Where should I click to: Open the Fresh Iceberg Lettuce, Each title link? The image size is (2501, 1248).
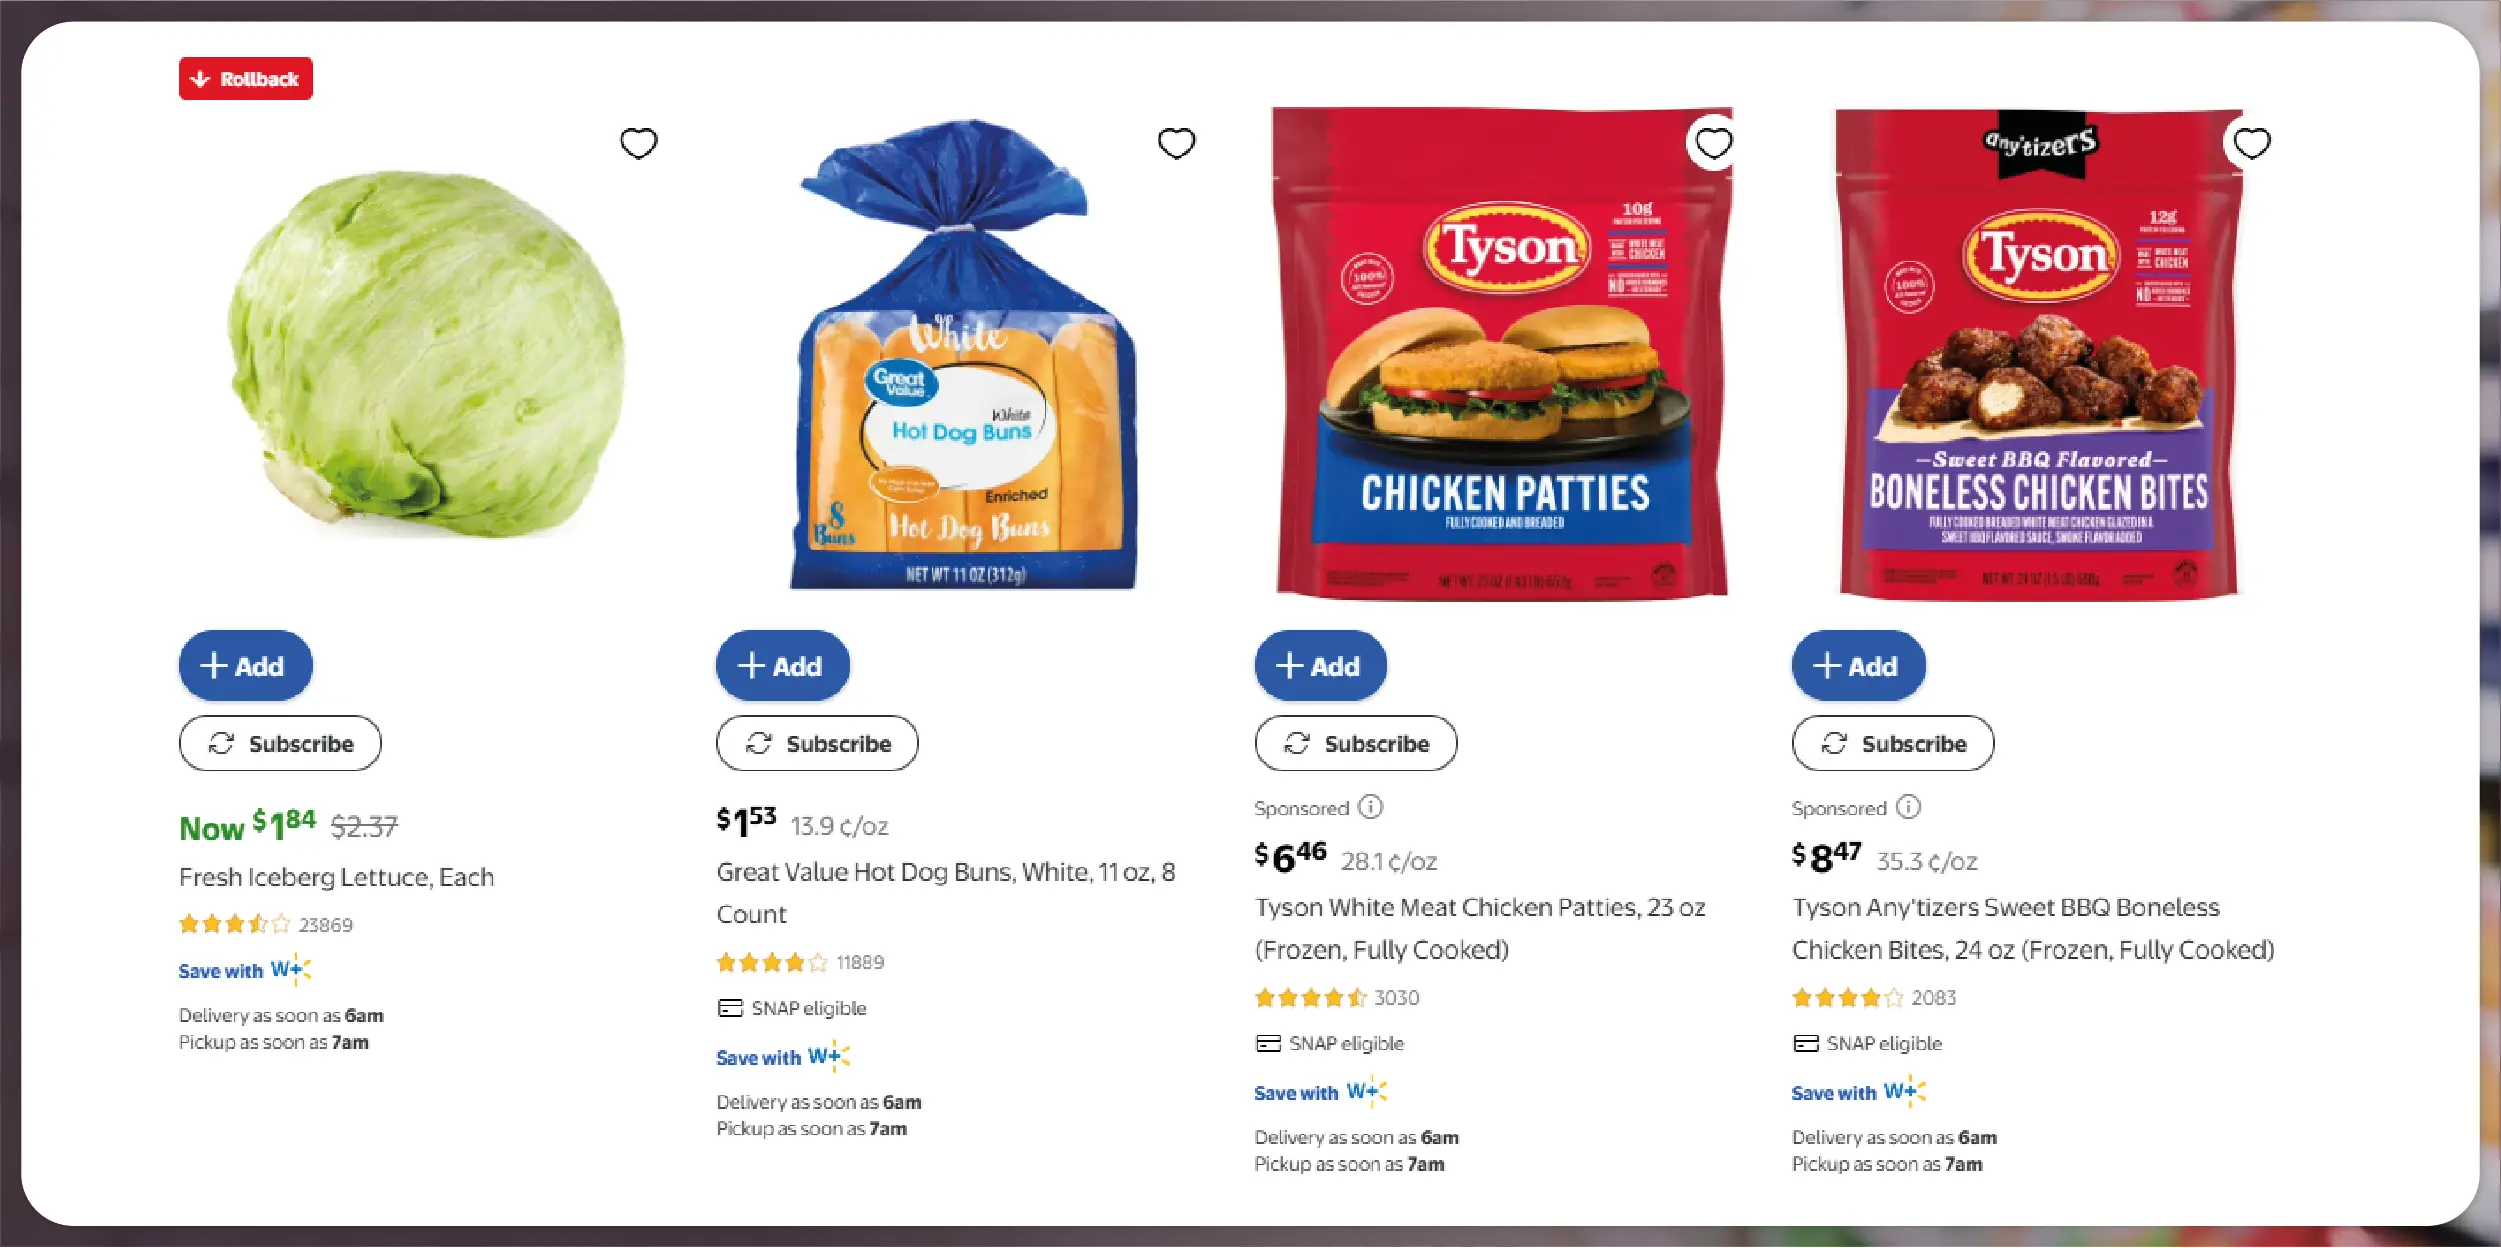click(336, 877)
